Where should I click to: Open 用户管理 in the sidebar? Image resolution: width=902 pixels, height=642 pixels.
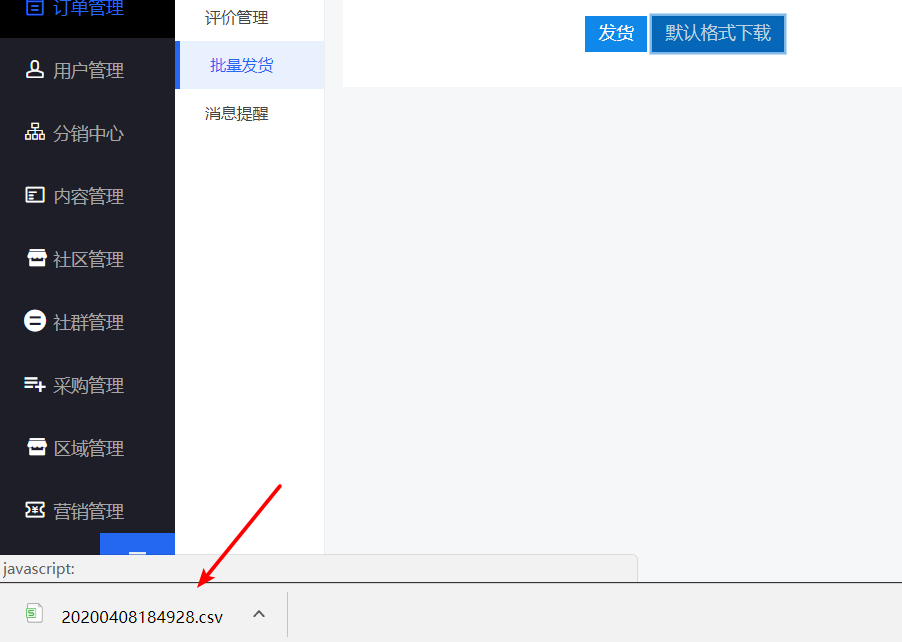89,70
